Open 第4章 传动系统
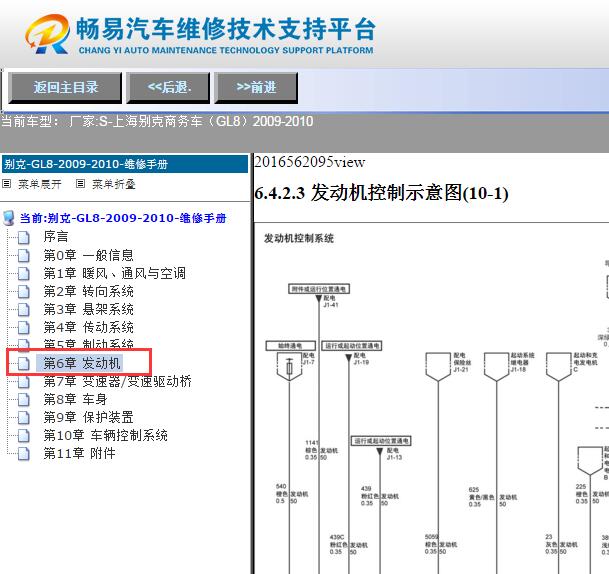Image resolution: width=609 pixels, height=574 pixels. coord(88,327)
